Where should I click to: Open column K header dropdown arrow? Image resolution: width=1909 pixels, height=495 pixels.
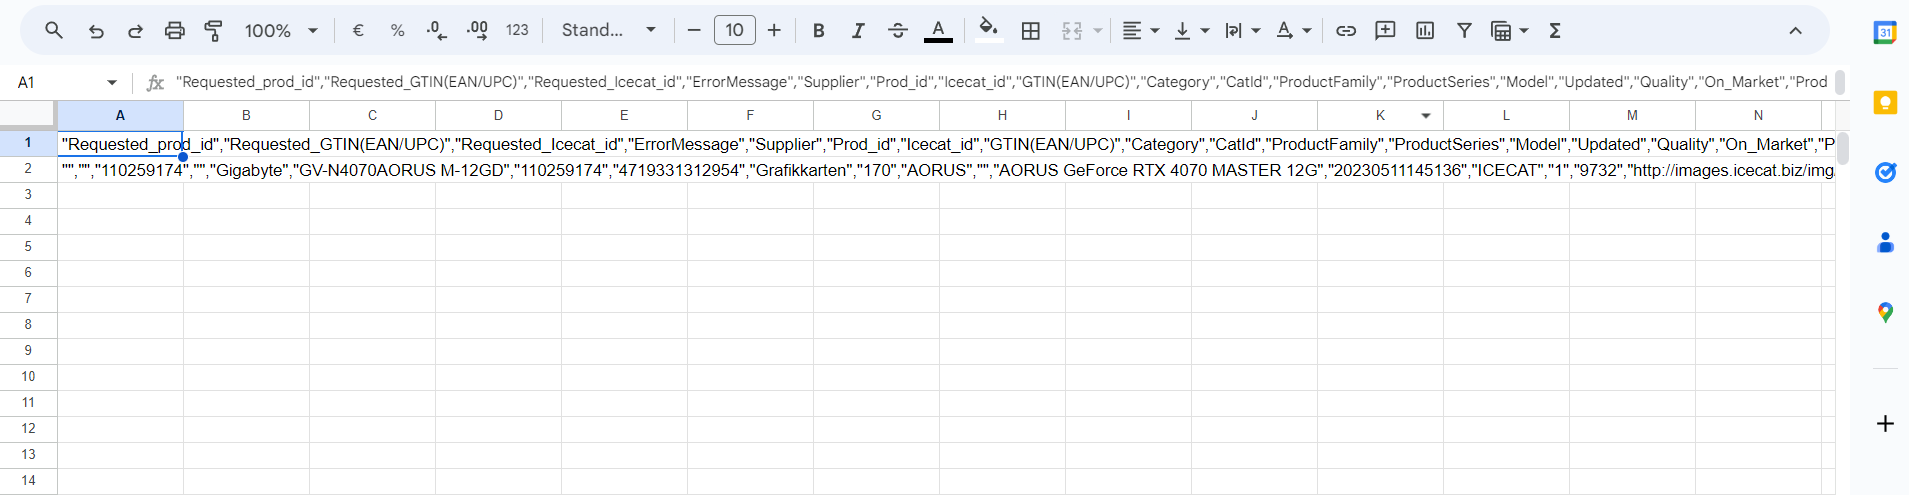(1426, 116)
